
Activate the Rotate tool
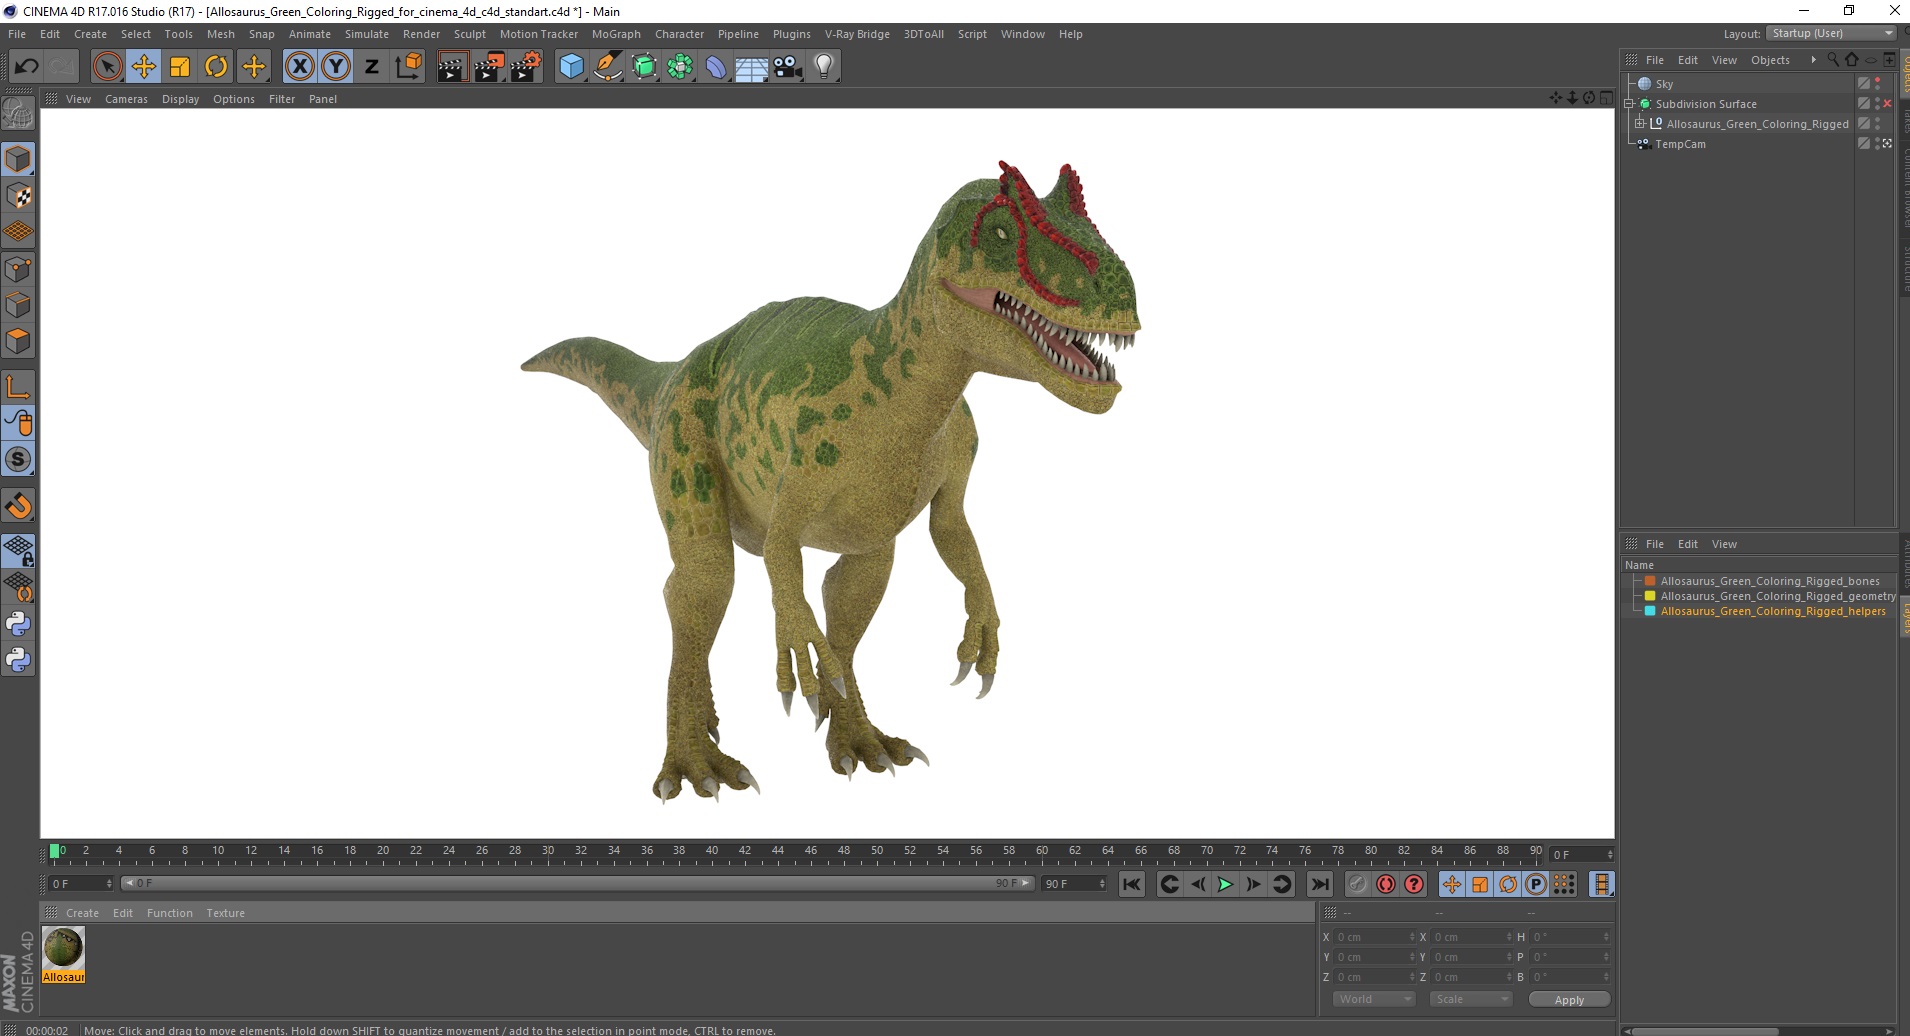(x=216, y=67)
